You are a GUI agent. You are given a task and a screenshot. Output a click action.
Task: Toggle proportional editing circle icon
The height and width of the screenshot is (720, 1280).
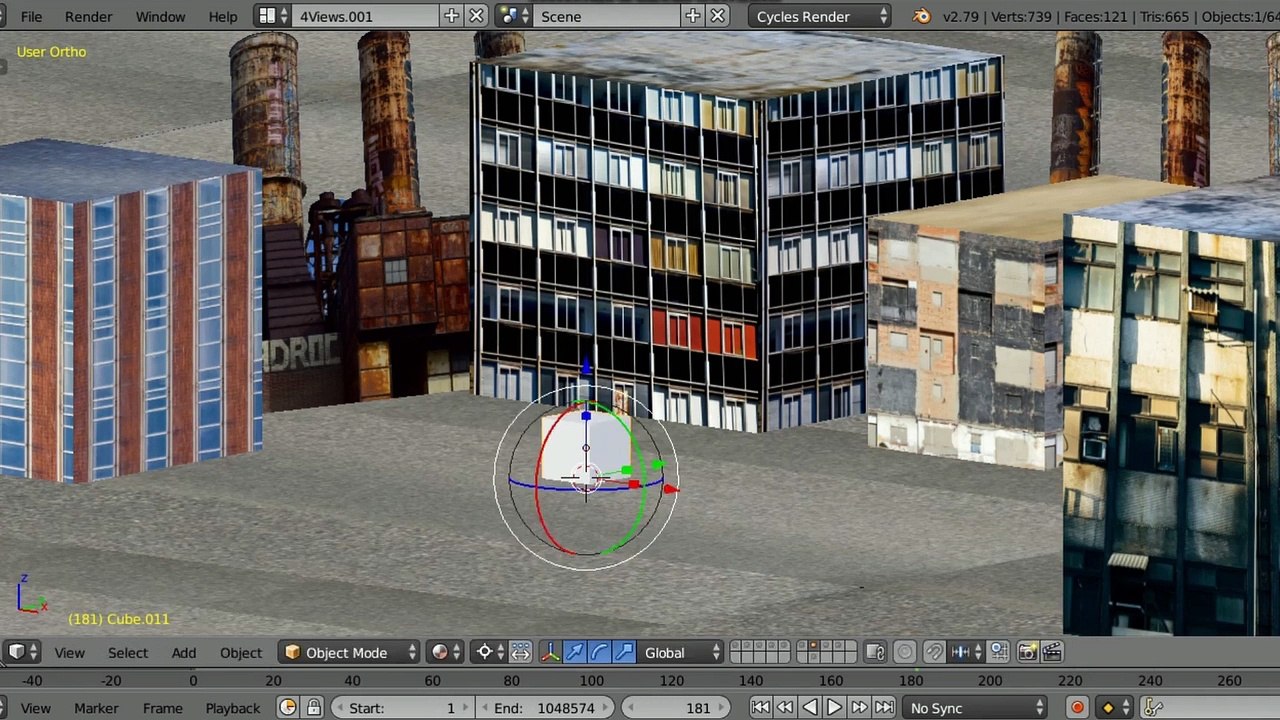[x=905, y=652]
